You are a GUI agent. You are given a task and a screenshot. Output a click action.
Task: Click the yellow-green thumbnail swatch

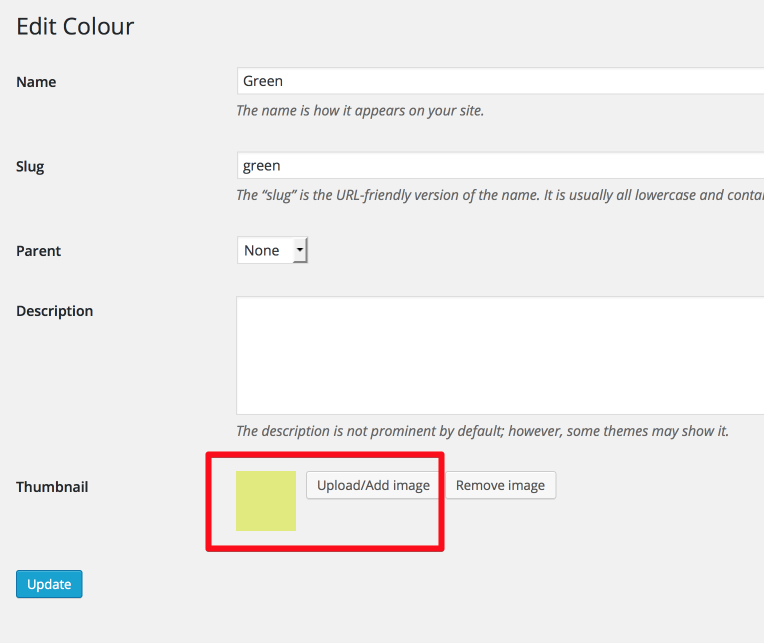[266, 501]
